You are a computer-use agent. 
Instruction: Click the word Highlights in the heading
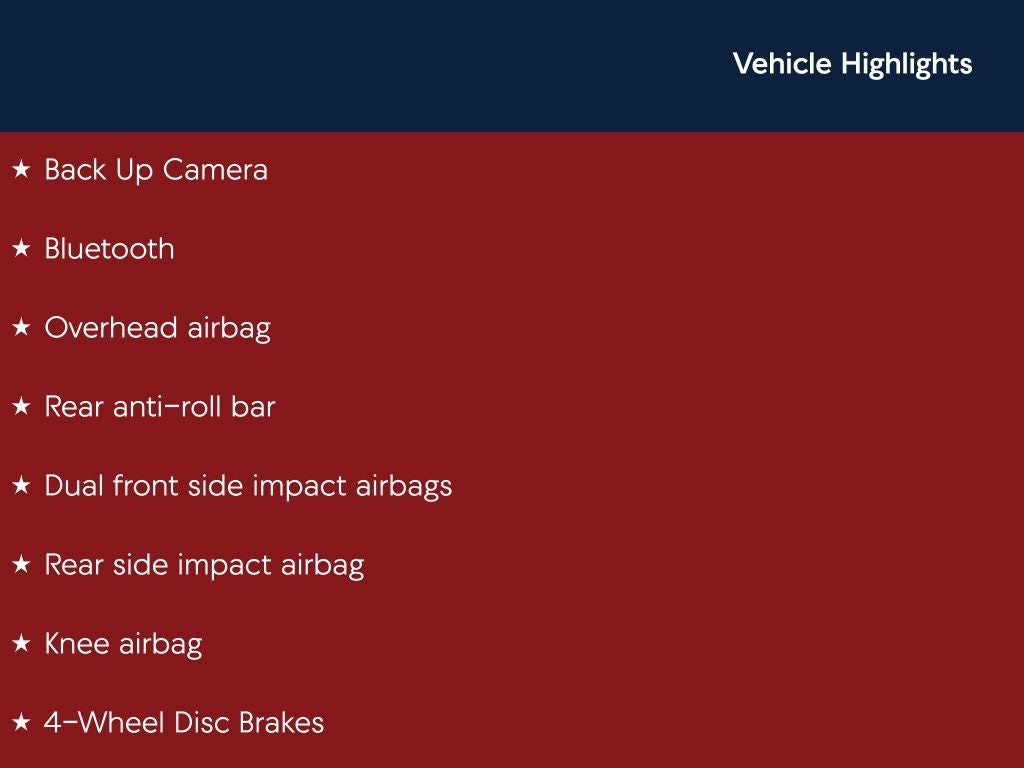[906, 64]
